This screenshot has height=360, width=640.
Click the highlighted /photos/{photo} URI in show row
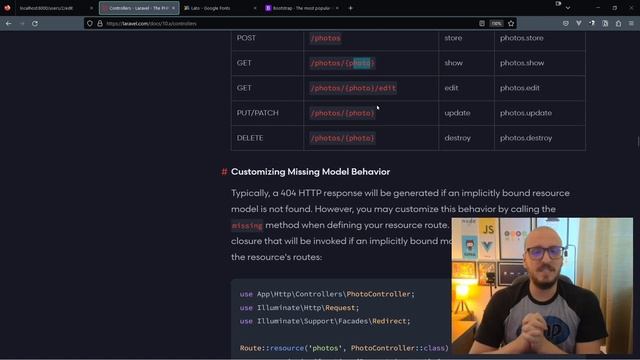pyautogui.click(x=342, y=63)
